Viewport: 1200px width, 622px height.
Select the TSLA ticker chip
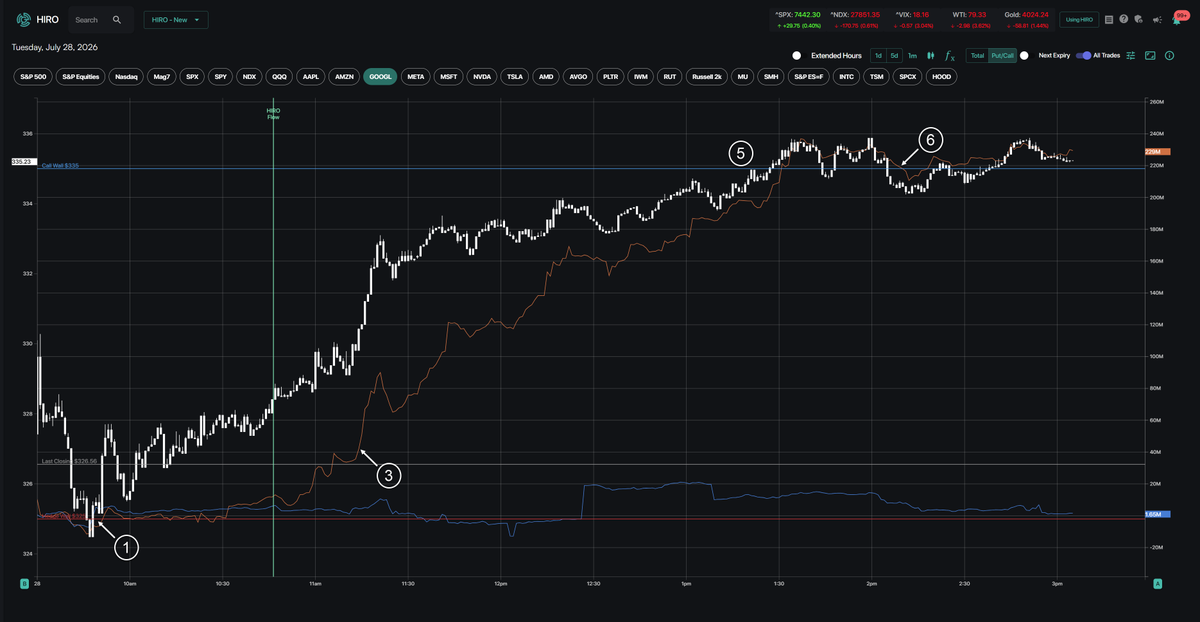coord(515,76)
